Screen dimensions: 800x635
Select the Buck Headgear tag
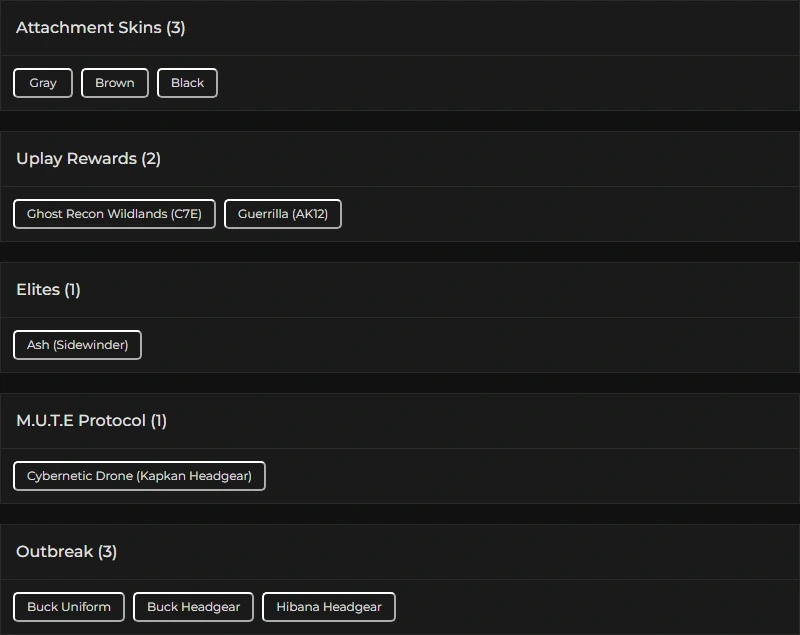pyautogui.click(x=193, y=607)
